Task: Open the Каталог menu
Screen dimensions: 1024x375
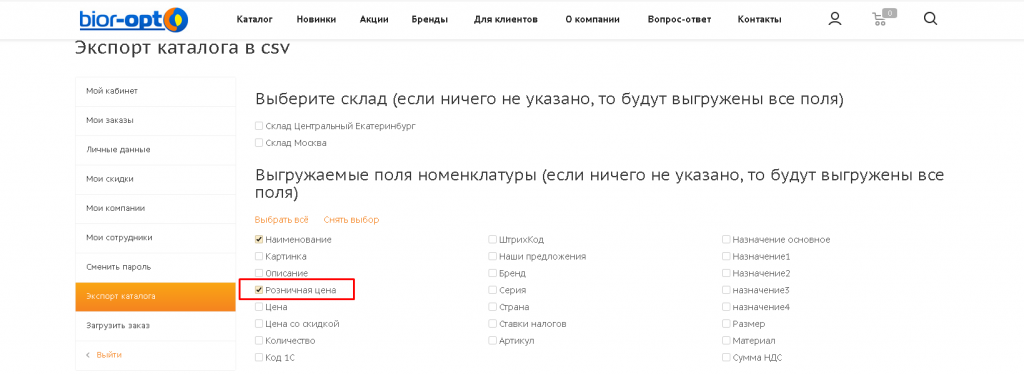Action: pyautogui.click(x=255, y=20)
